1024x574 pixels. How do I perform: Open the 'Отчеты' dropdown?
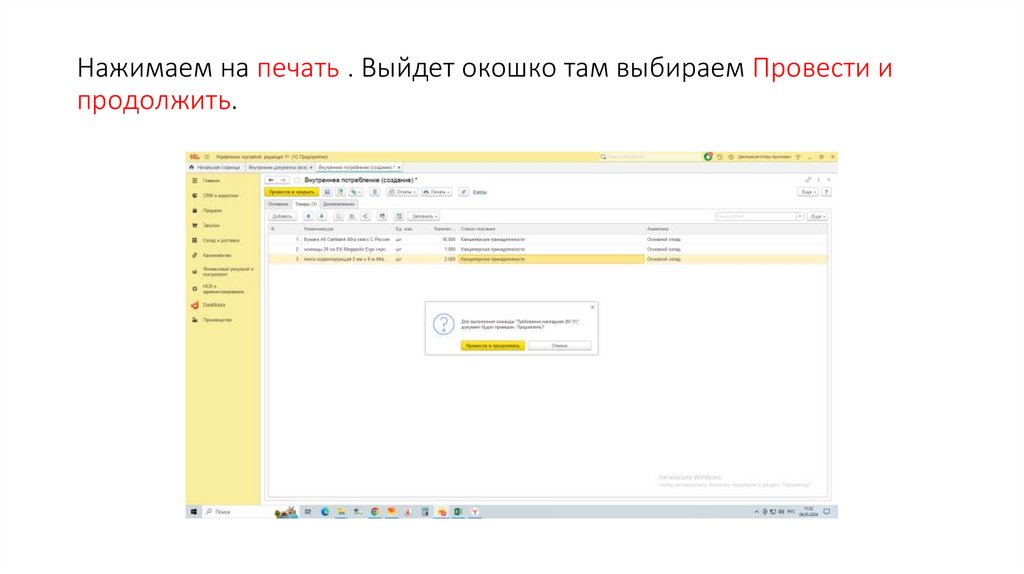click(402, 192)
